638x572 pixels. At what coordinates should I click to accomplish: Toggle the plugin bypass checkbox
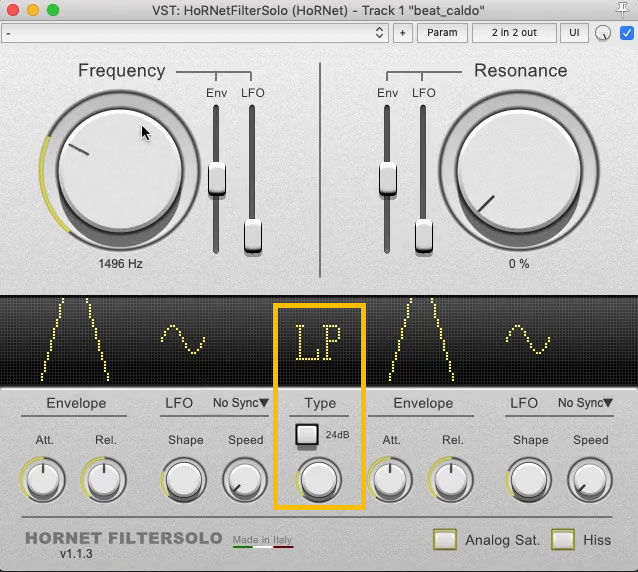(x=626, y=33)
